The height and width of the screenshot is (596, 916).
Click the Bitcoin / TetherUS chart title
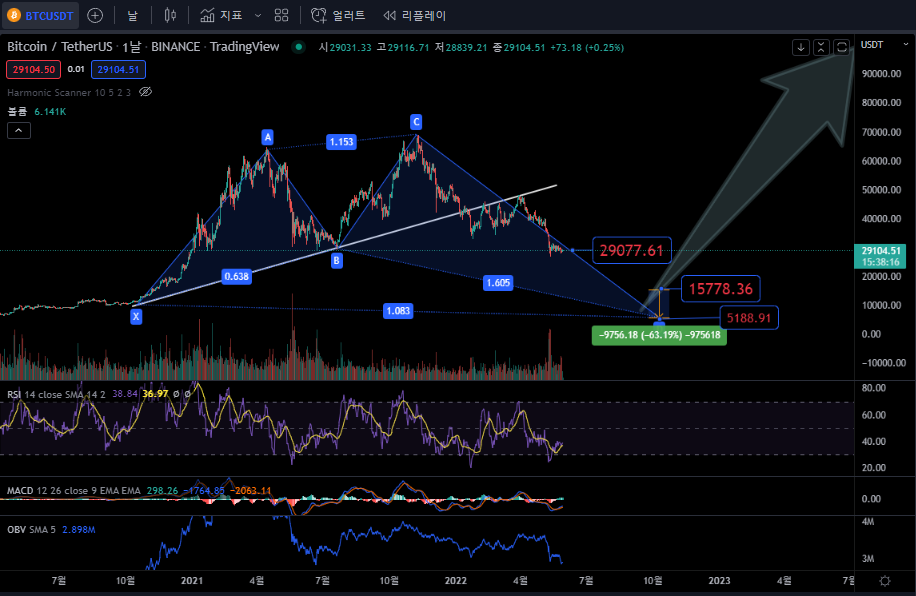143,47
